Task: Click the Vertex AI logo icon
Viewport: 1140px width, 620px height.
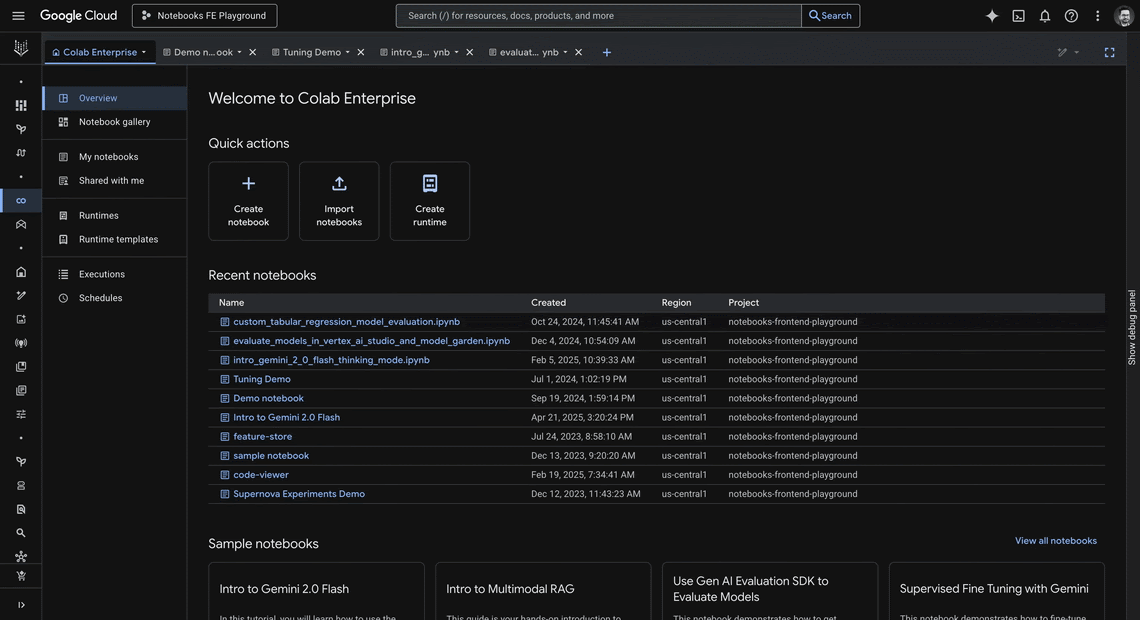Action: pos(21,48)
